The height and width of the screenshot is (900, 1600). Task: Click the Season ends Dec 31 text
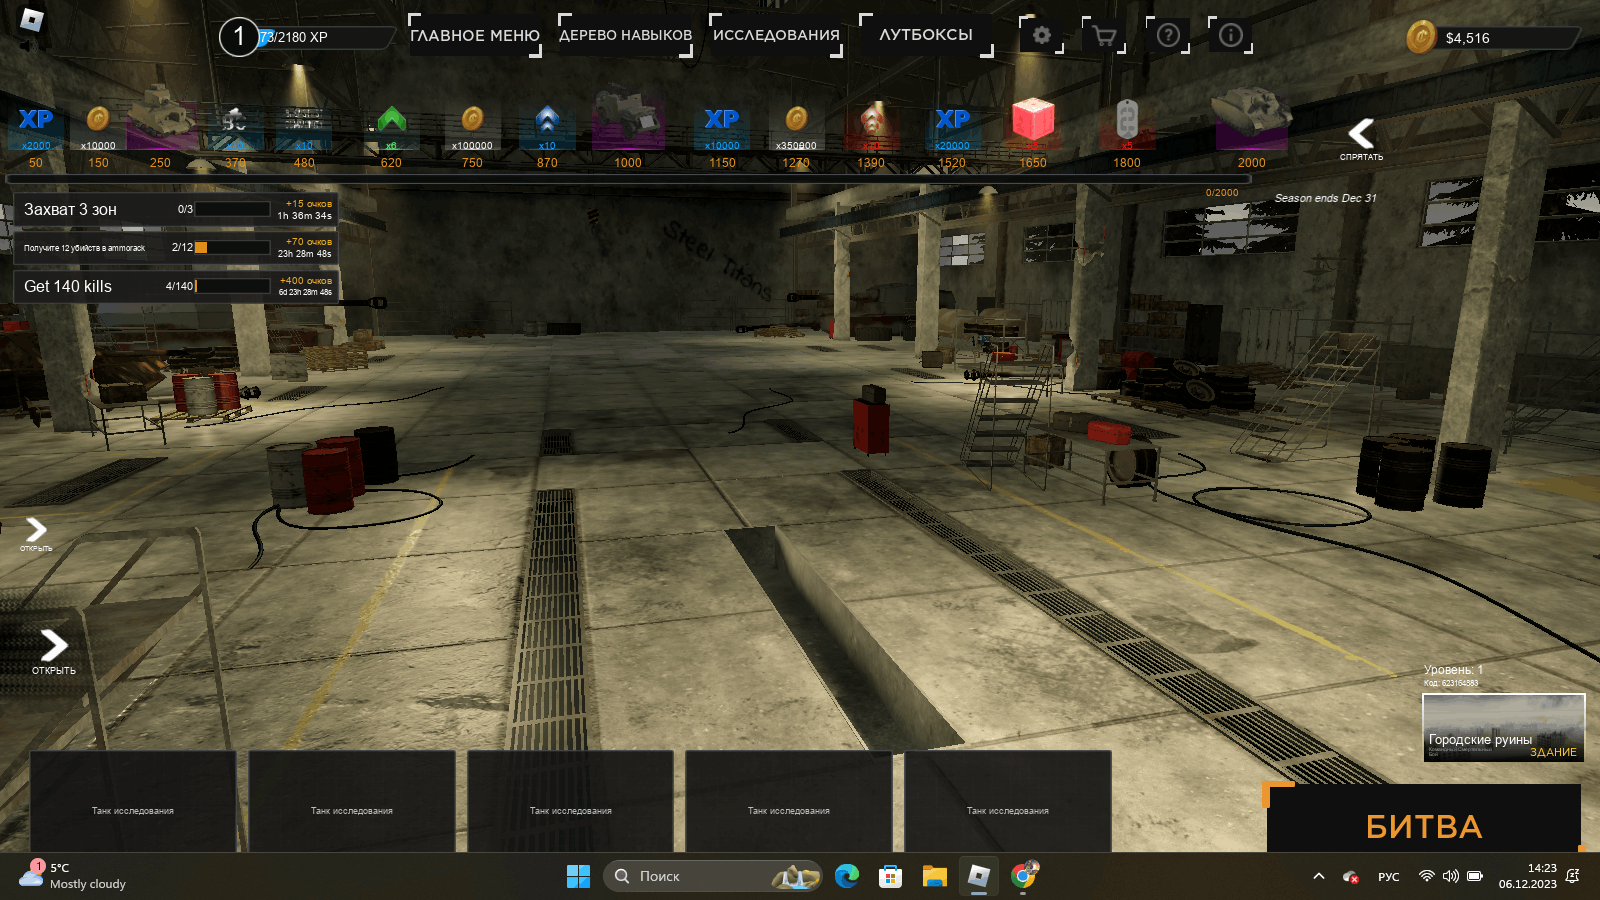coord(1325,198)
